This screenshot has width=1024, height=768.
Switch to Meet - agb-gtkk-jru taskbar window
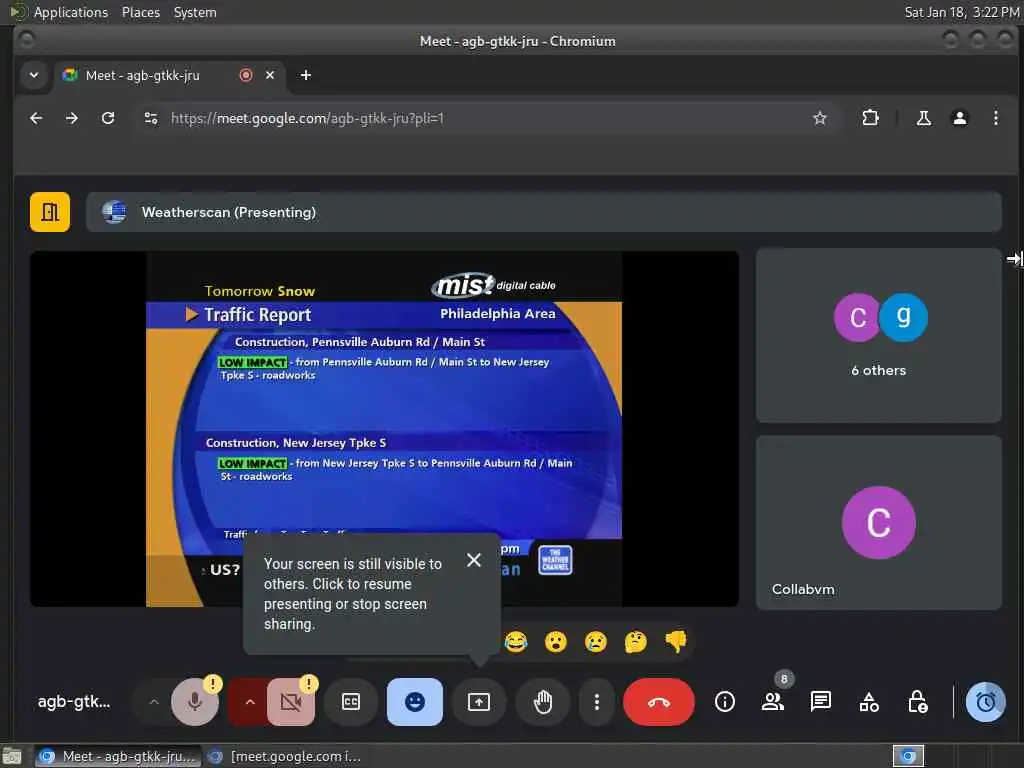[x=118, y=756]
